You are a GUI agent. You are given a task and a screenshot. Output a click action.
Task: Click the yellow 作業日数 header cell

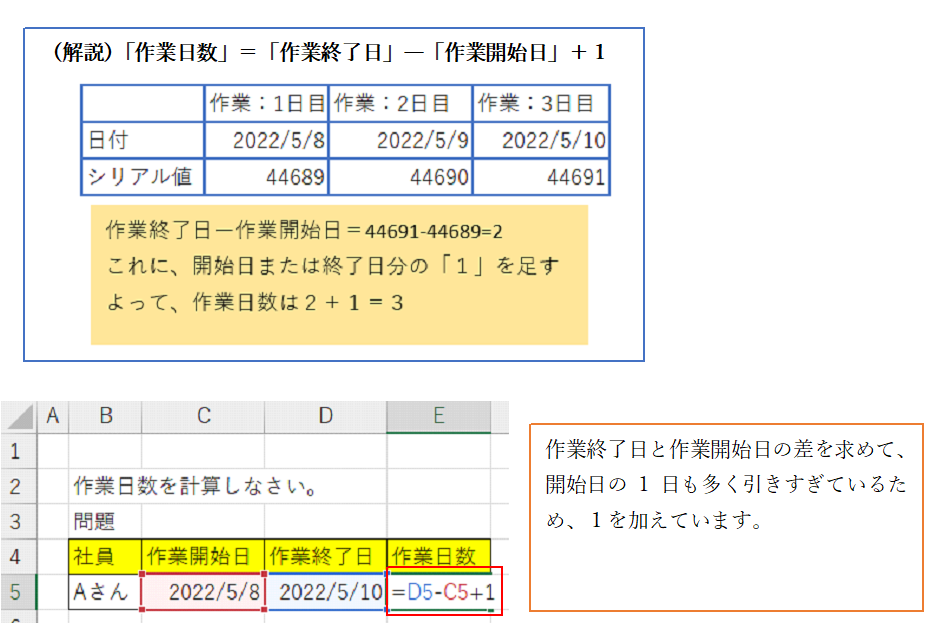click(x=438, y=556)
